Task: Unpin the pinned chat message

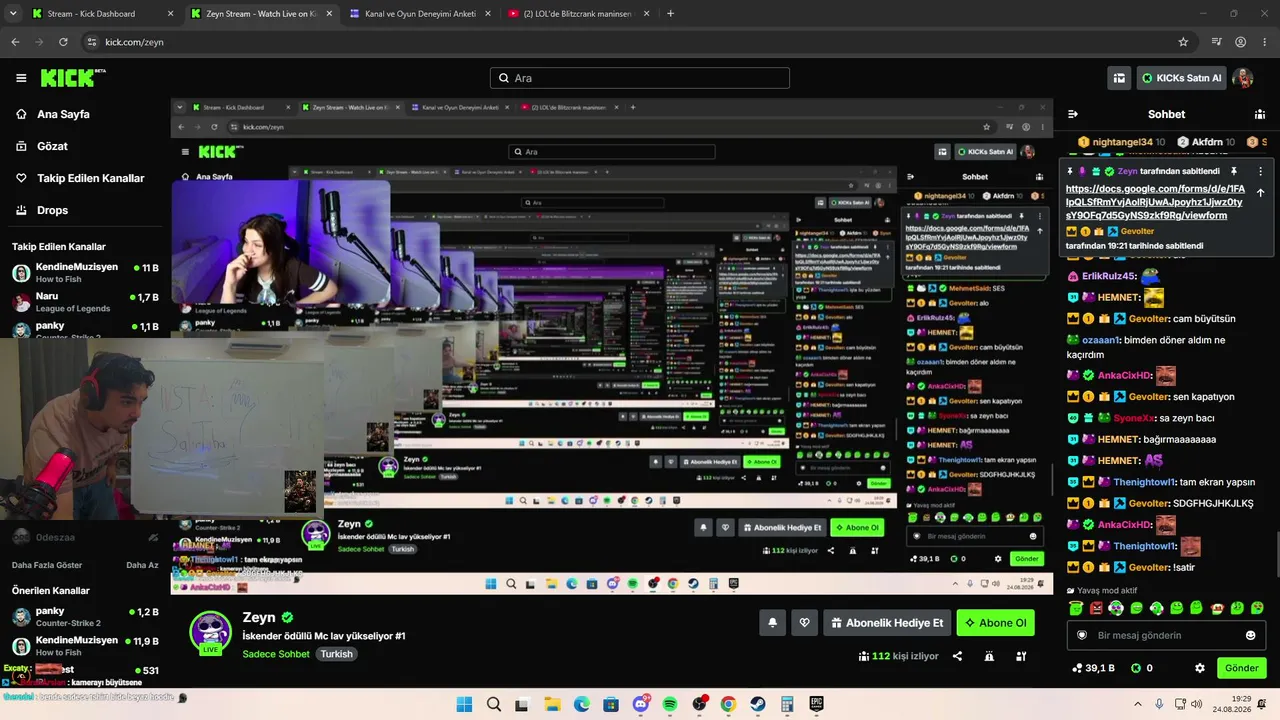Action: (1234, 171)
